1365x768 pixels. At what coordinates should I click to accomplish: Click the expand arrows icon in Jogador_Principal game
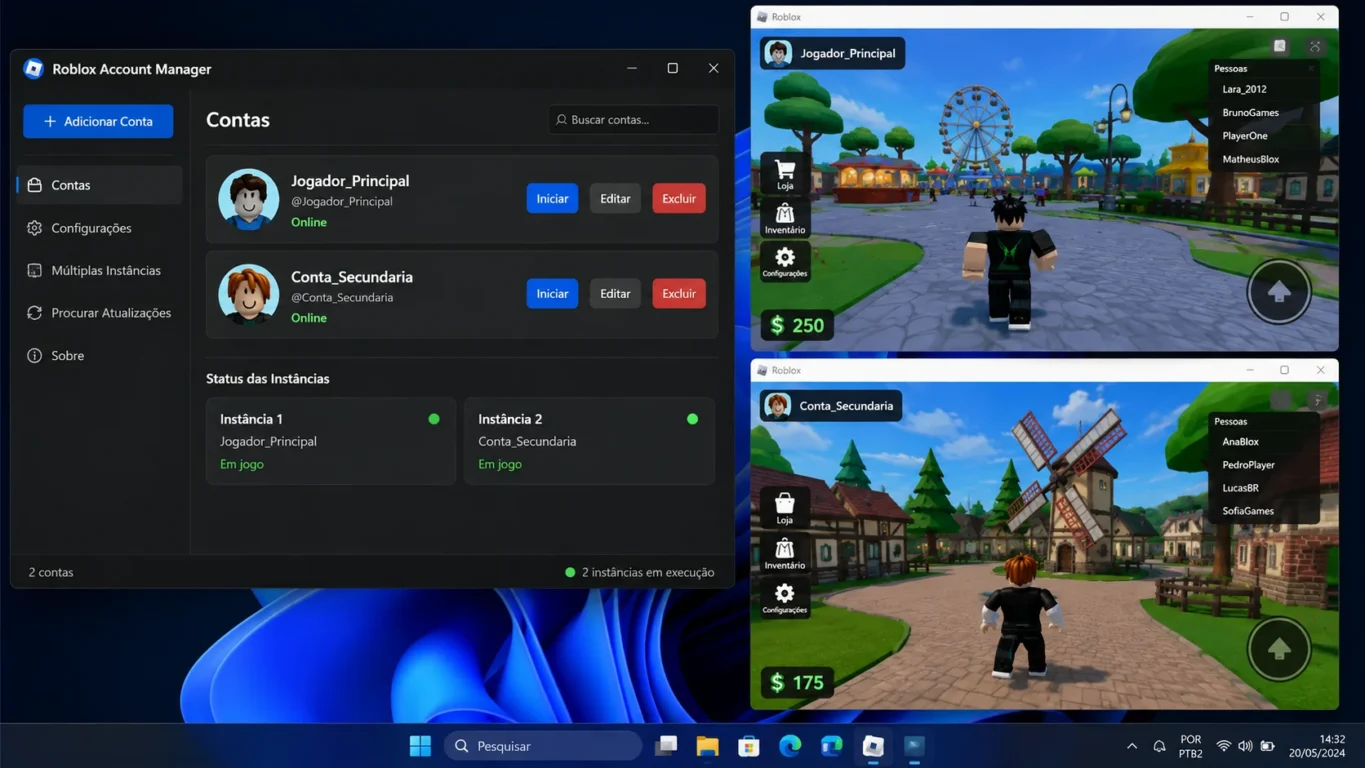pyautogui.click(x=1315, y=46)
